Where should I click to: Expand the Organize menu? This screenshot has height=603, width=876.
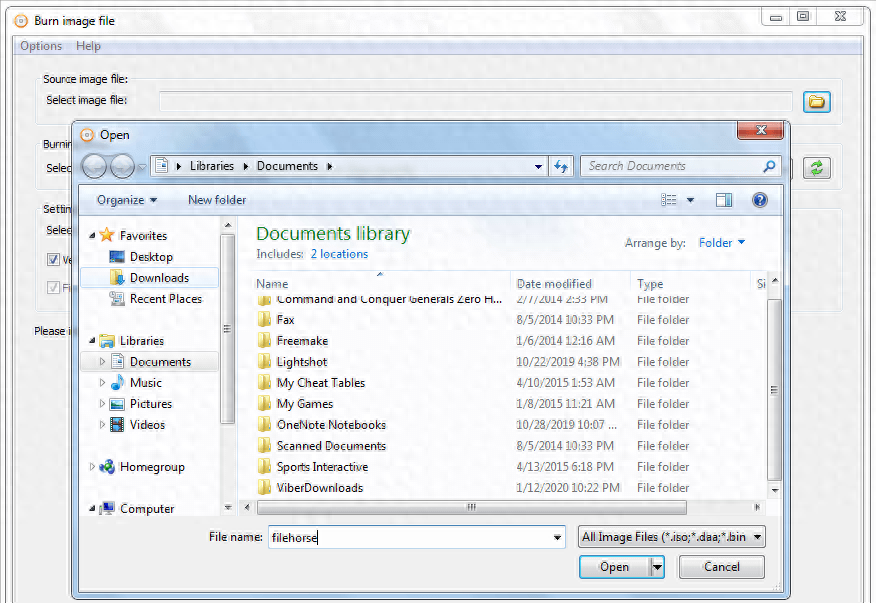click(x=126, y=200)
